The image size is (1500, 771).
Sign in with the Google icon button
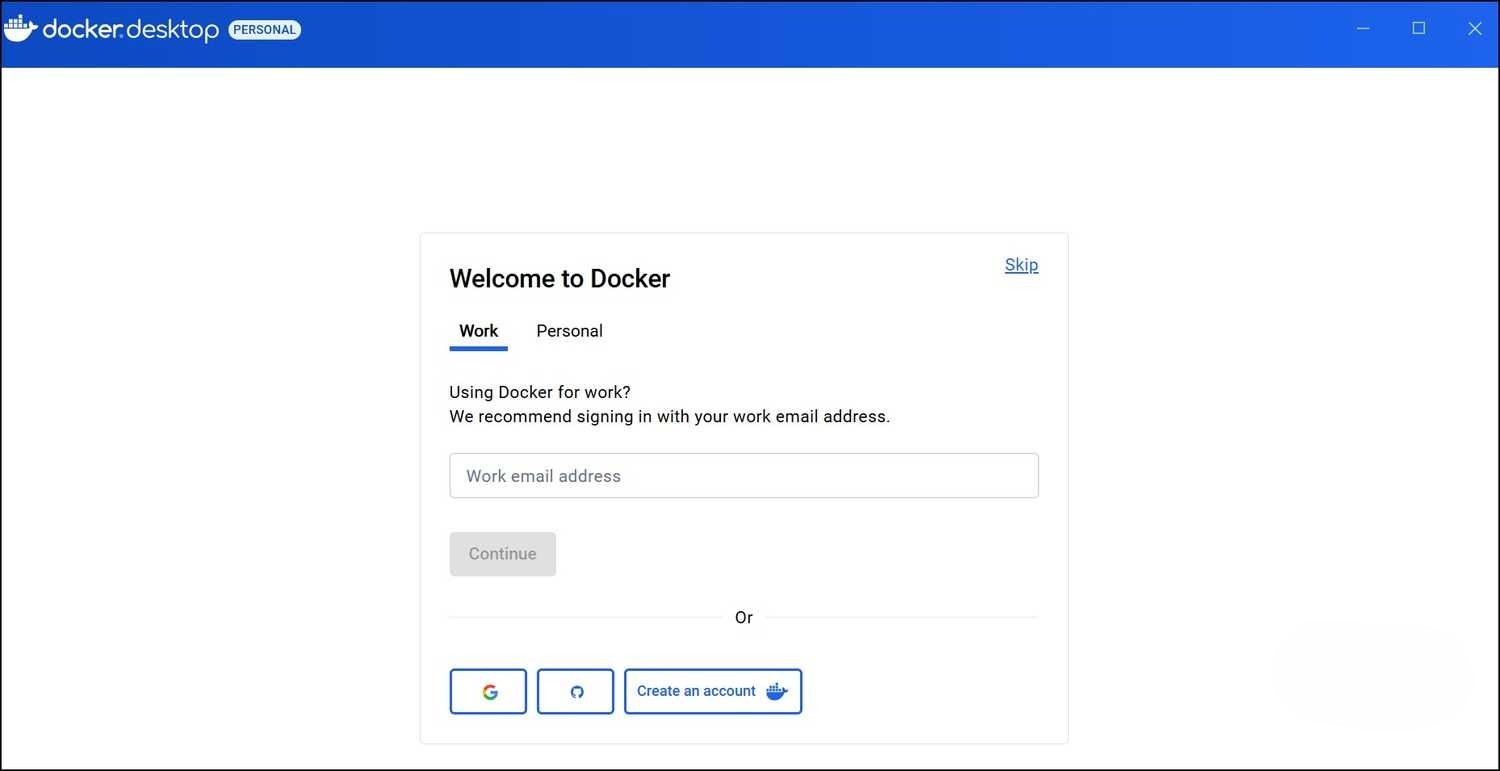pos(488,692)
